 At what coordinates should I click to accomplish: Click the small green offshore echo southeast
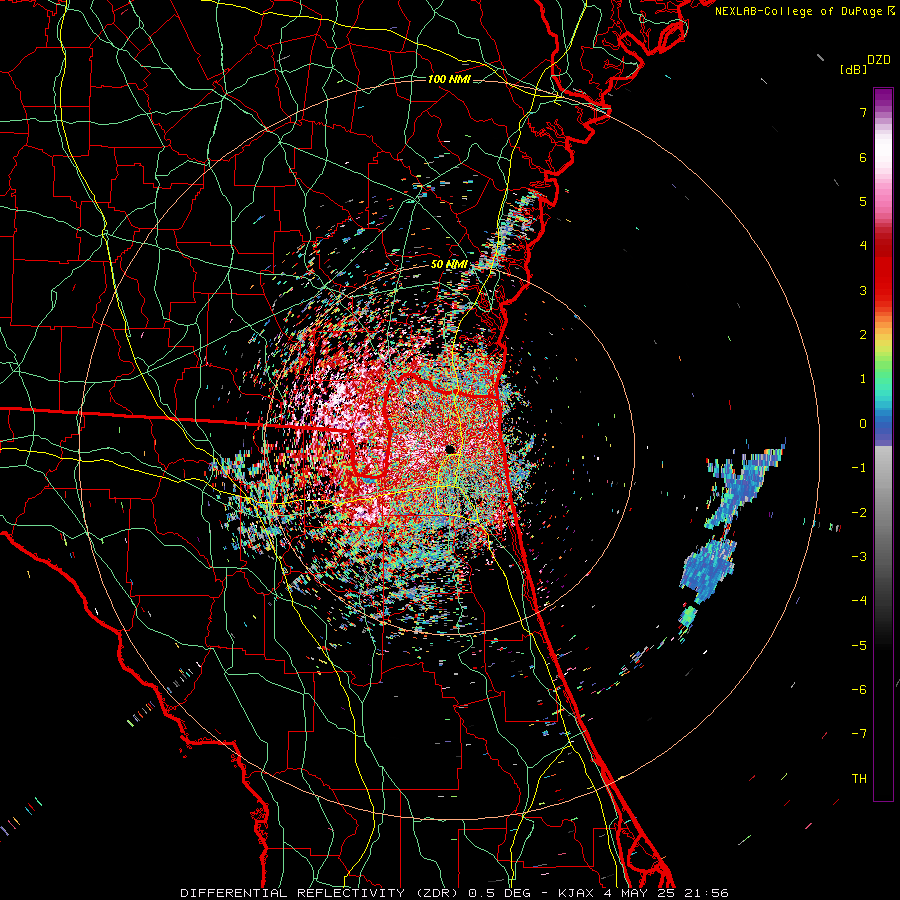689,615
